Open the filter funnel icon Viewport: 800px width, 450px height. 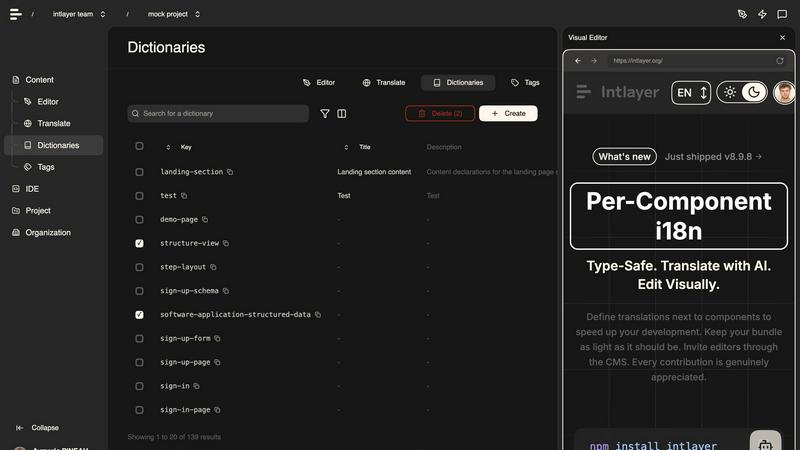(x=324, y=114)
